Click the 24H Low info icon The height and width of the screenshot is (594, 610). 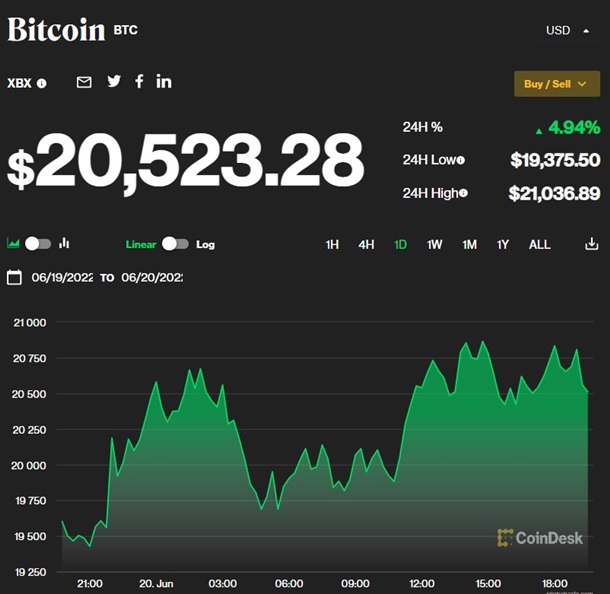point(461,160)
